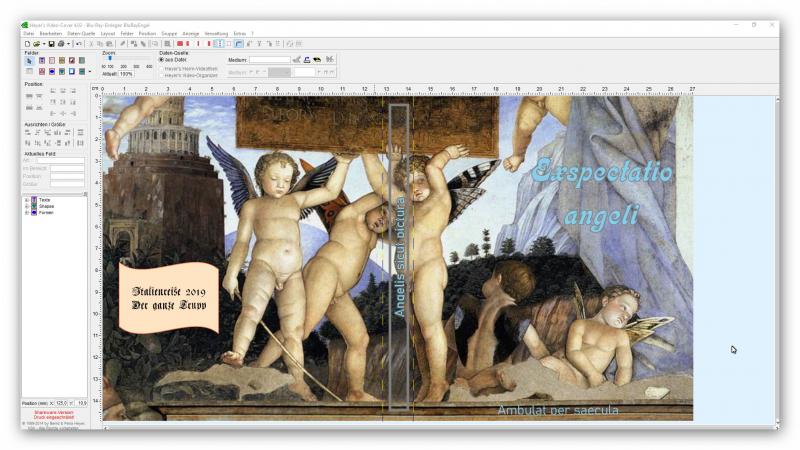
Task: Click the Open folder icon in toolbar
Action: [36, 44]
